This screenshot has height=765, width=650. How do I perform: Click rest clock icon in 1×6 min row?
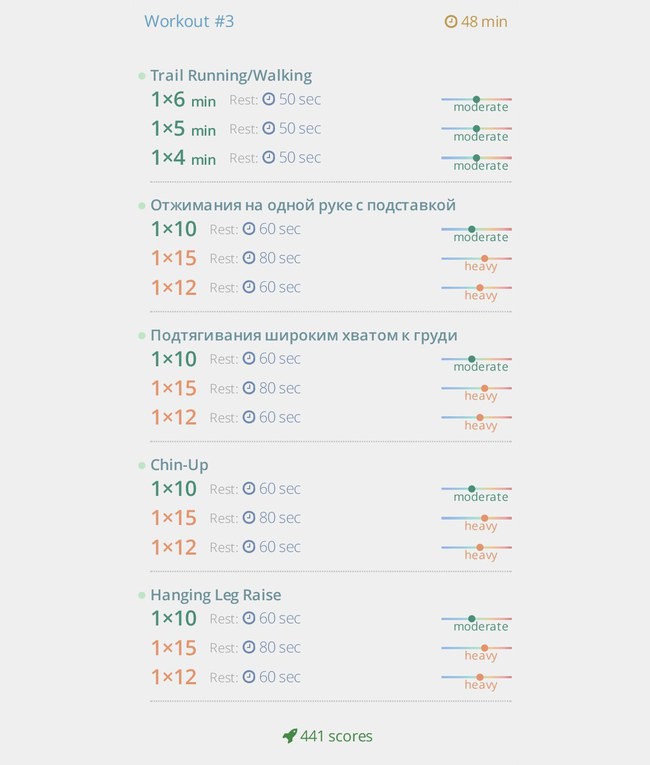coord(268,99)
